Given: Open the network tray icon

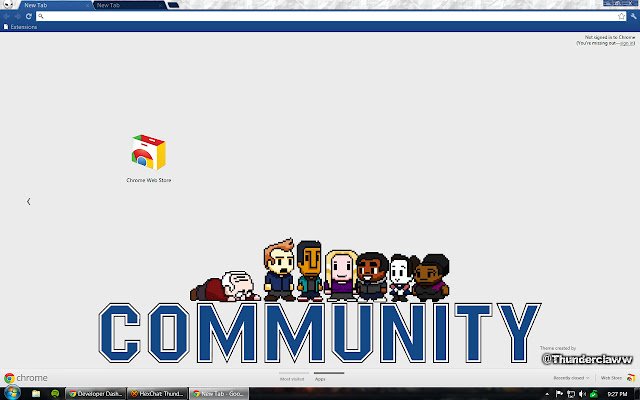Looking at the screenshot, I should 571,394.
